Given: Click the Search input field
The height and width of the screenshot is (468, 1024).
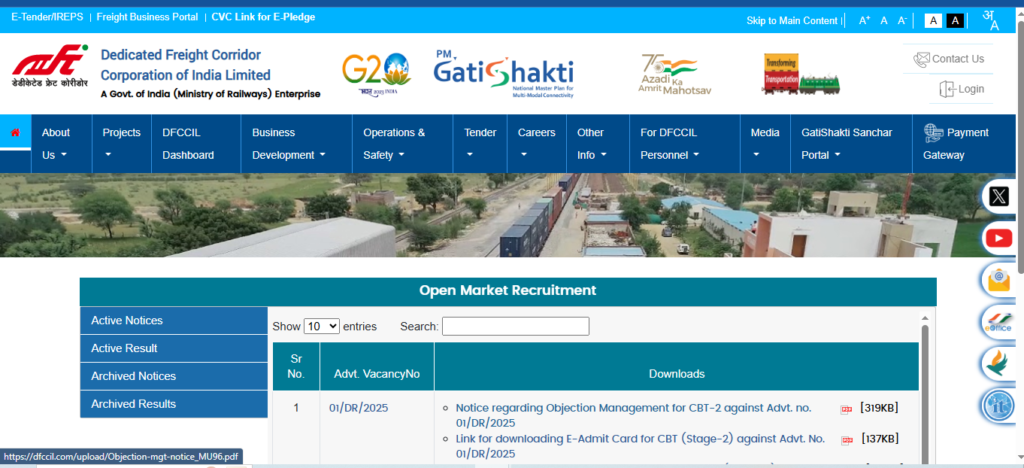Looking at the screenshot, I should [x=515, y=326].
